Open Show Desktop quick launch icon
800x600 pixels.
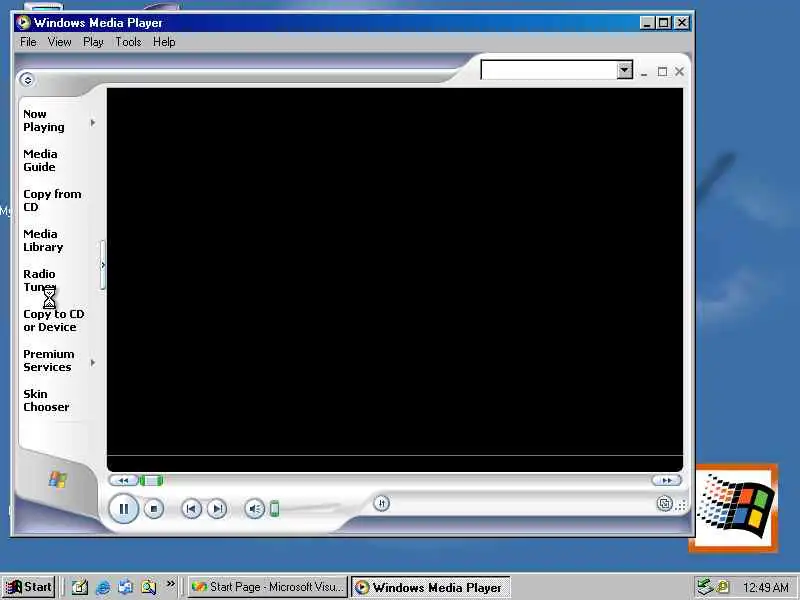[80, 587]
